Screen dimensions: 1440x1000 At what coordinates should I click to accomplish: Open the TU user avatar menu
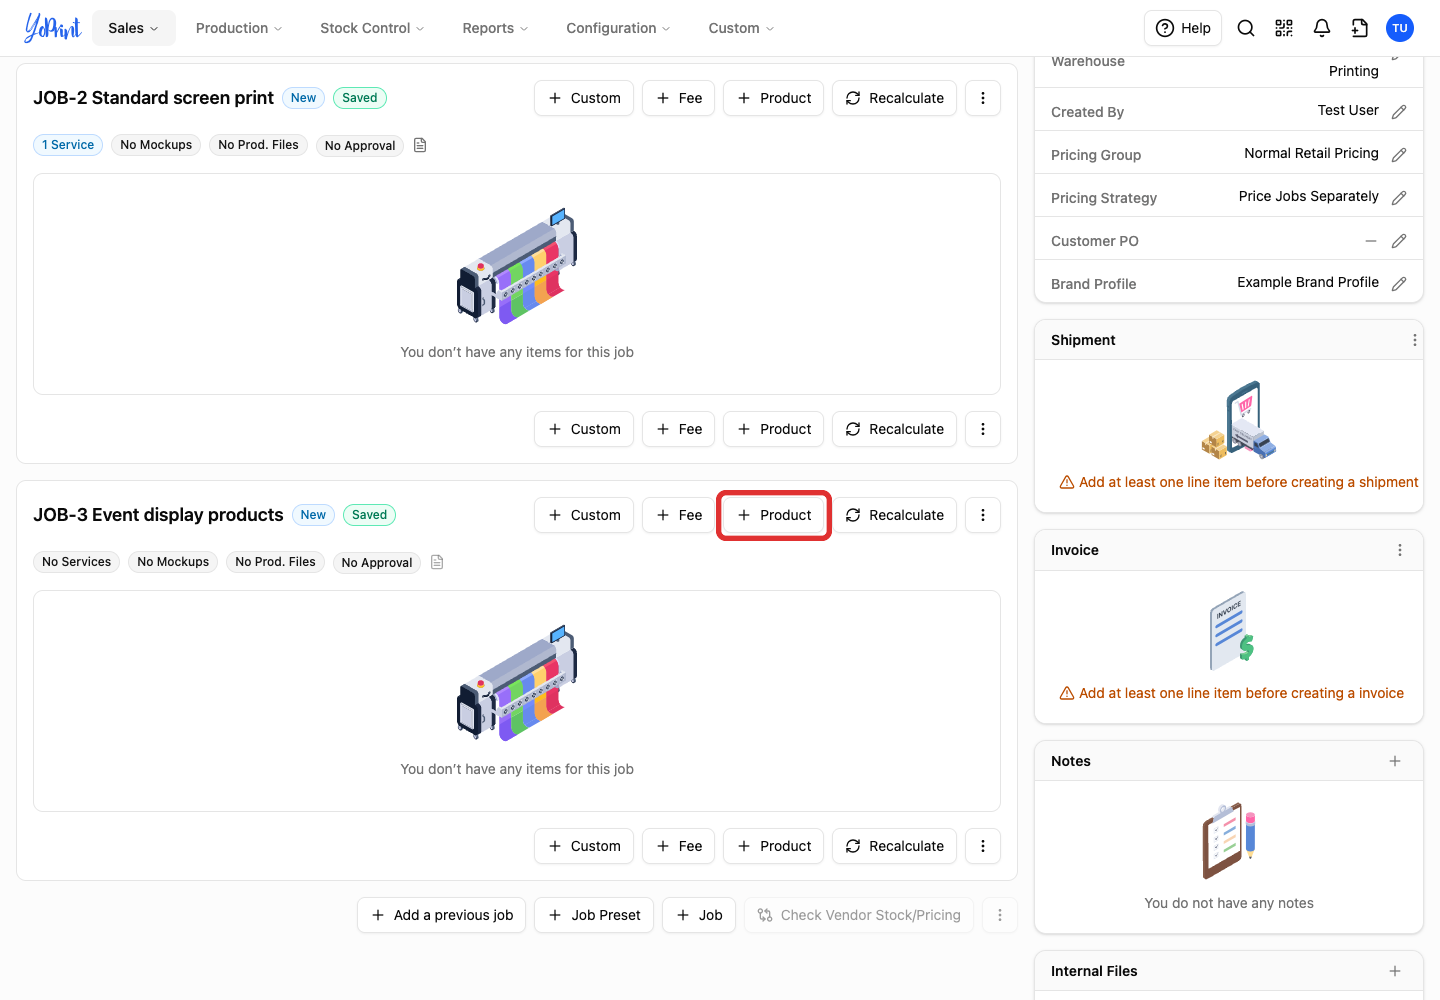pos(1400,28)
